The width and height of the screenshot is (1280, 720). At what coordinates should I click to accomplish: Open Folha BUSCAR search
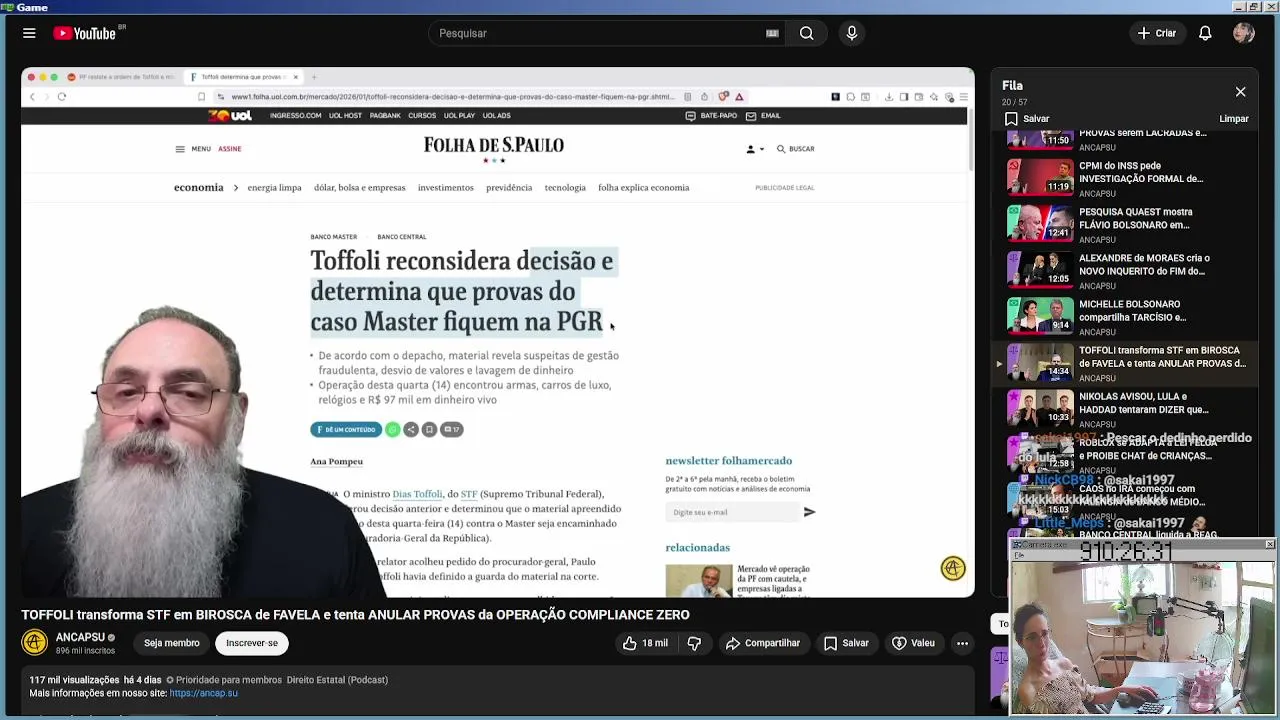coord(795,149)
